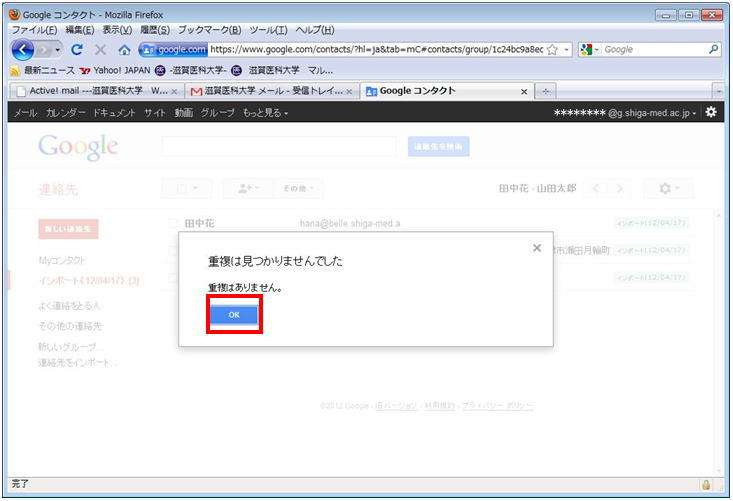Open select-all checkbox dropdown
This screenshot has height=501, width=733.
pyautogui.click(x=187, y=188)
